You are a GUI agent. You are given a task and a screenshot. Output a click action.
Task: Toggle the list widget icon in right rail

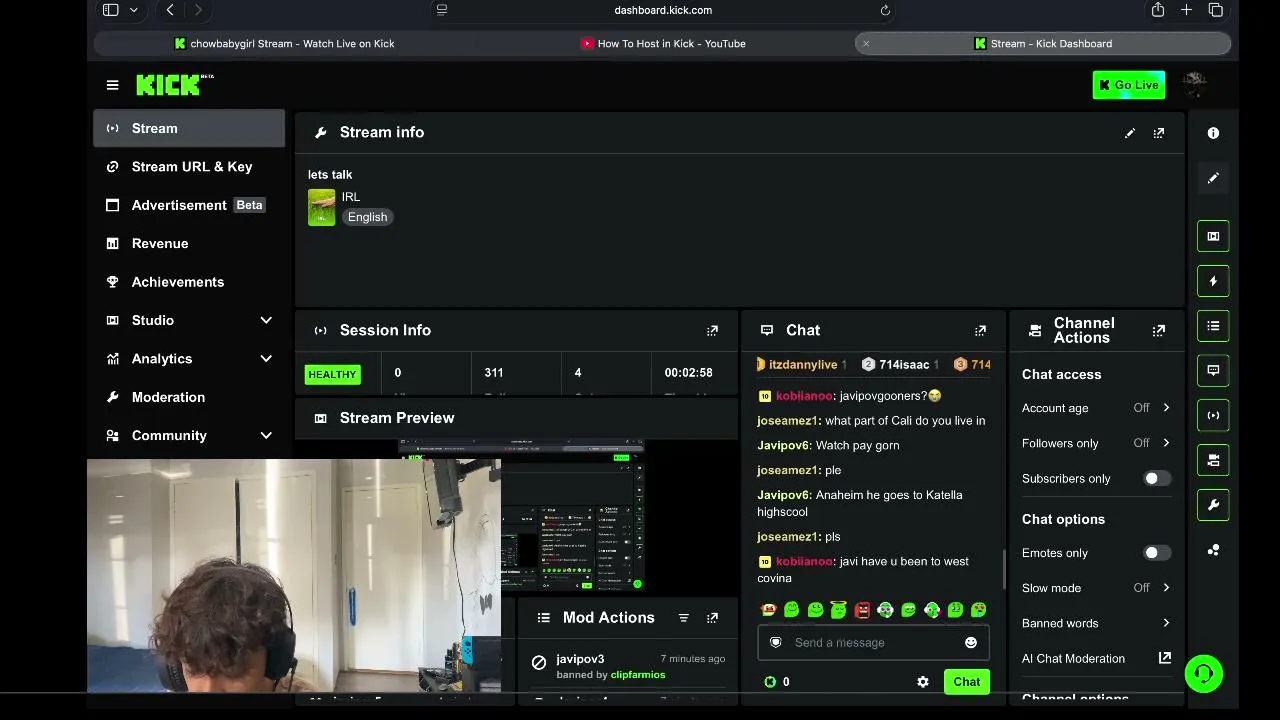click(x=1213, y=326)
